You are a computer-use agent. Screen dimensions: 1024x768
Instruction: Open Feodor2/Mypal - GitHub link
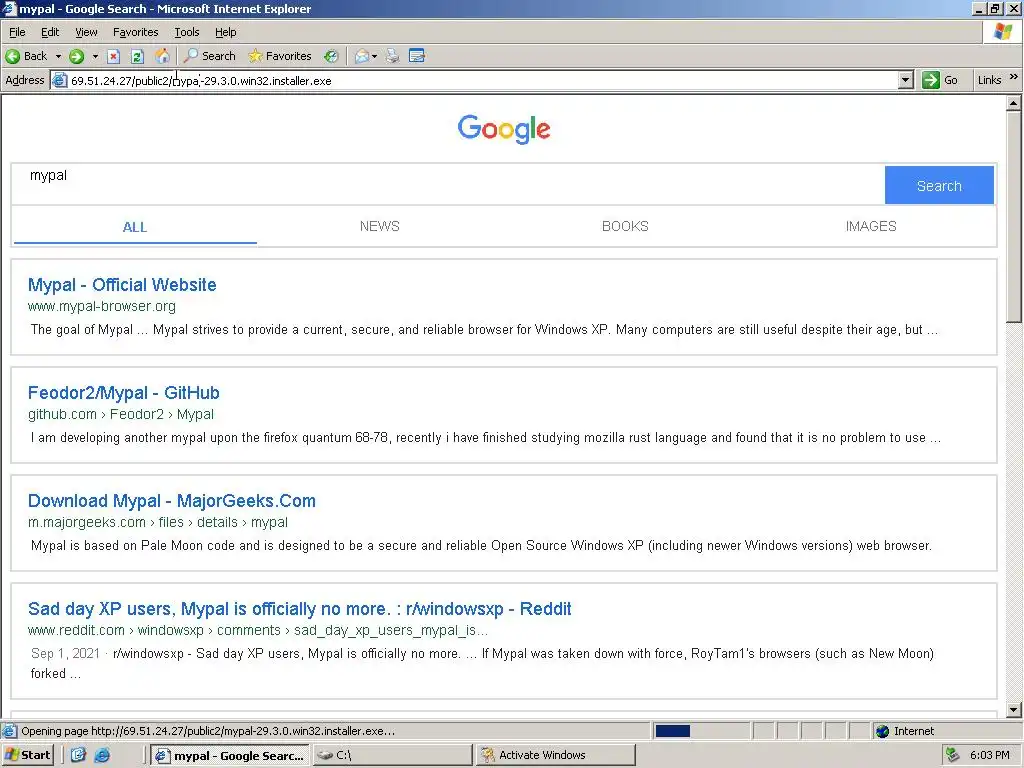tap(123, 392)
